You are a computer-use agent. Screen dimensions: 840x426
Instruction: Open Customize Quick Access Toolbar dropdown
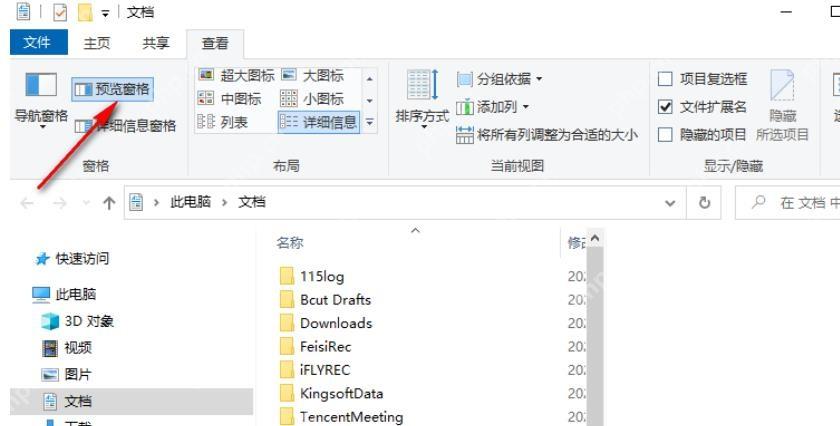[105, 14]
